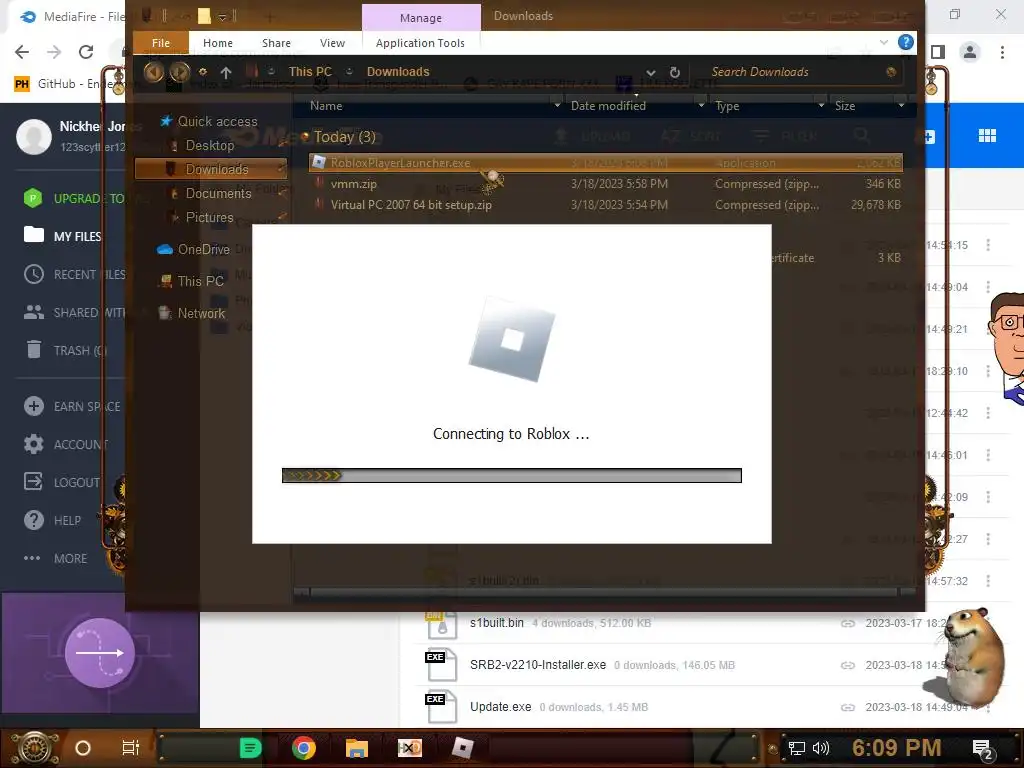The height and width of the screenshot is (768, 1024).
Task: Toggle Chrome's side panel icon
Action: [x=938, y=52]
